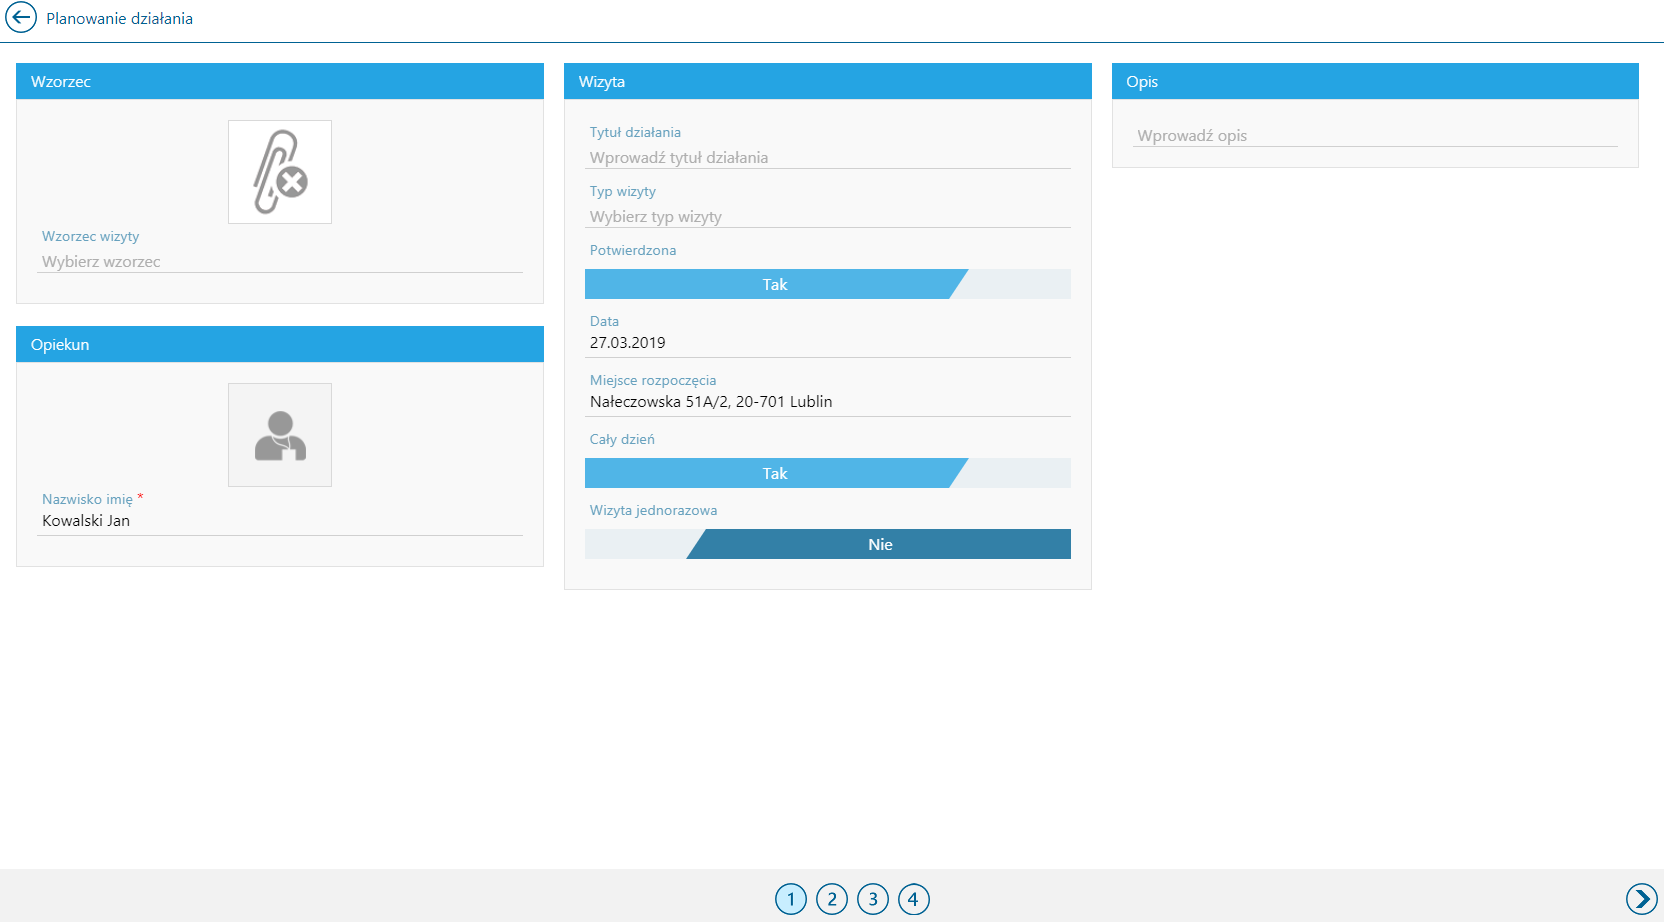Click the back arrow beside Planowanie działania
Screen dimensions: 1664x922
21,18
